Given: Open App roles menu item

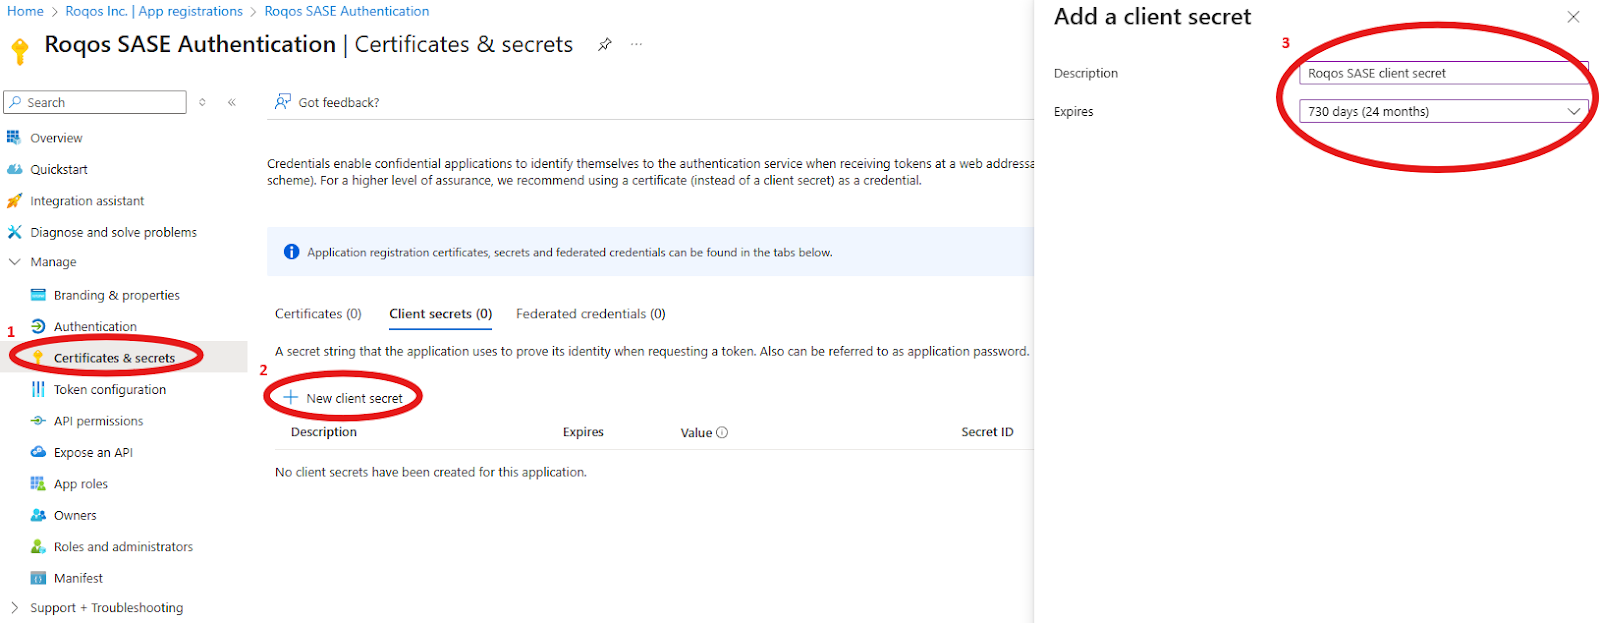Looking at the screenshot, I should tap(81, 484).
